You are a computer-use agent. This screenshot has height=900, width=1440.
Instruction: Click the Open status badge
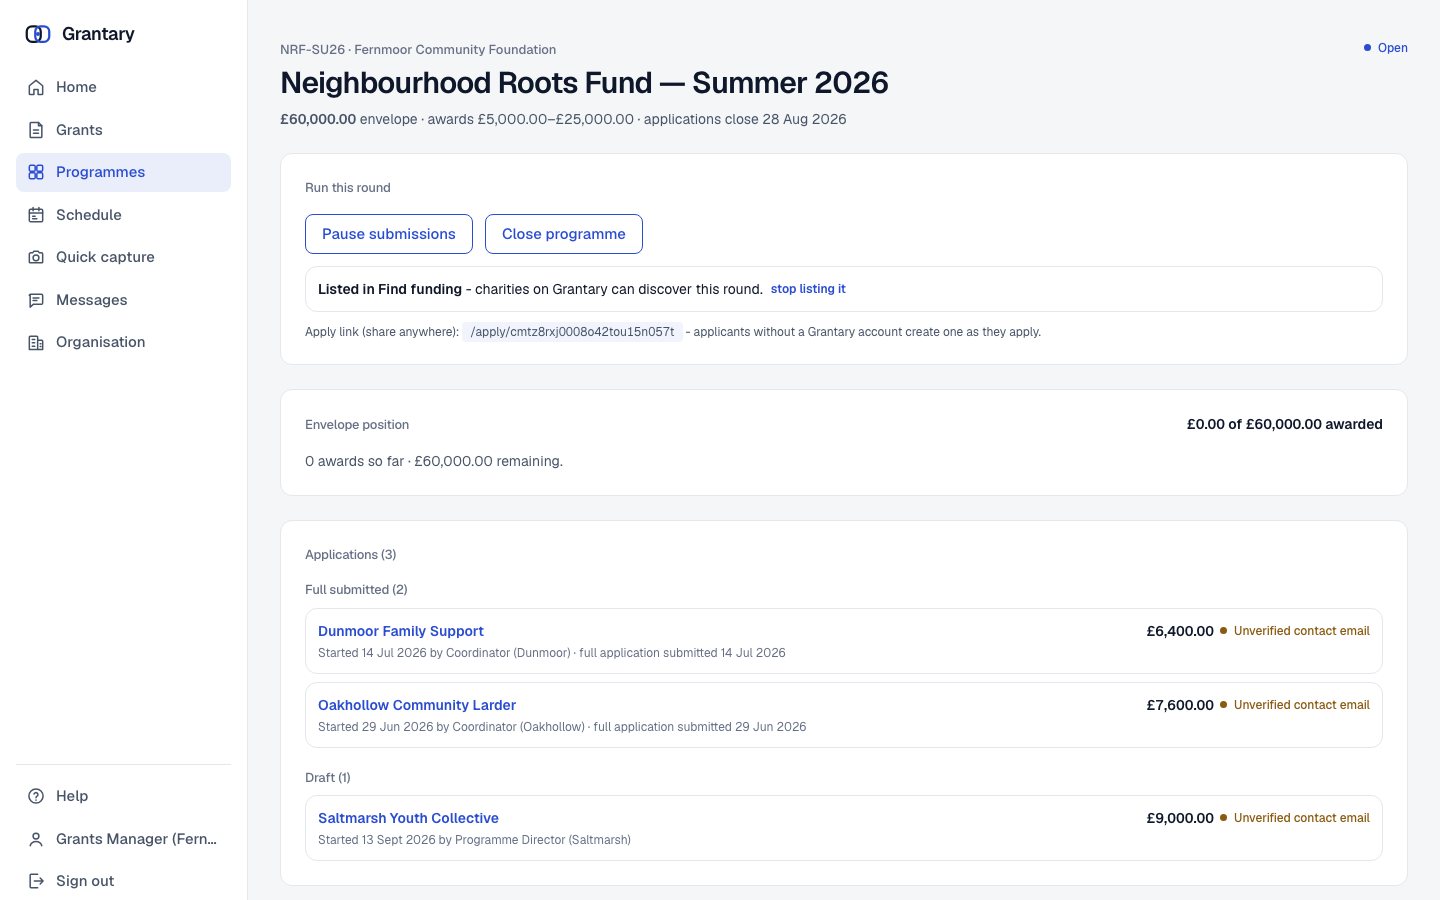click(1386, 48)
